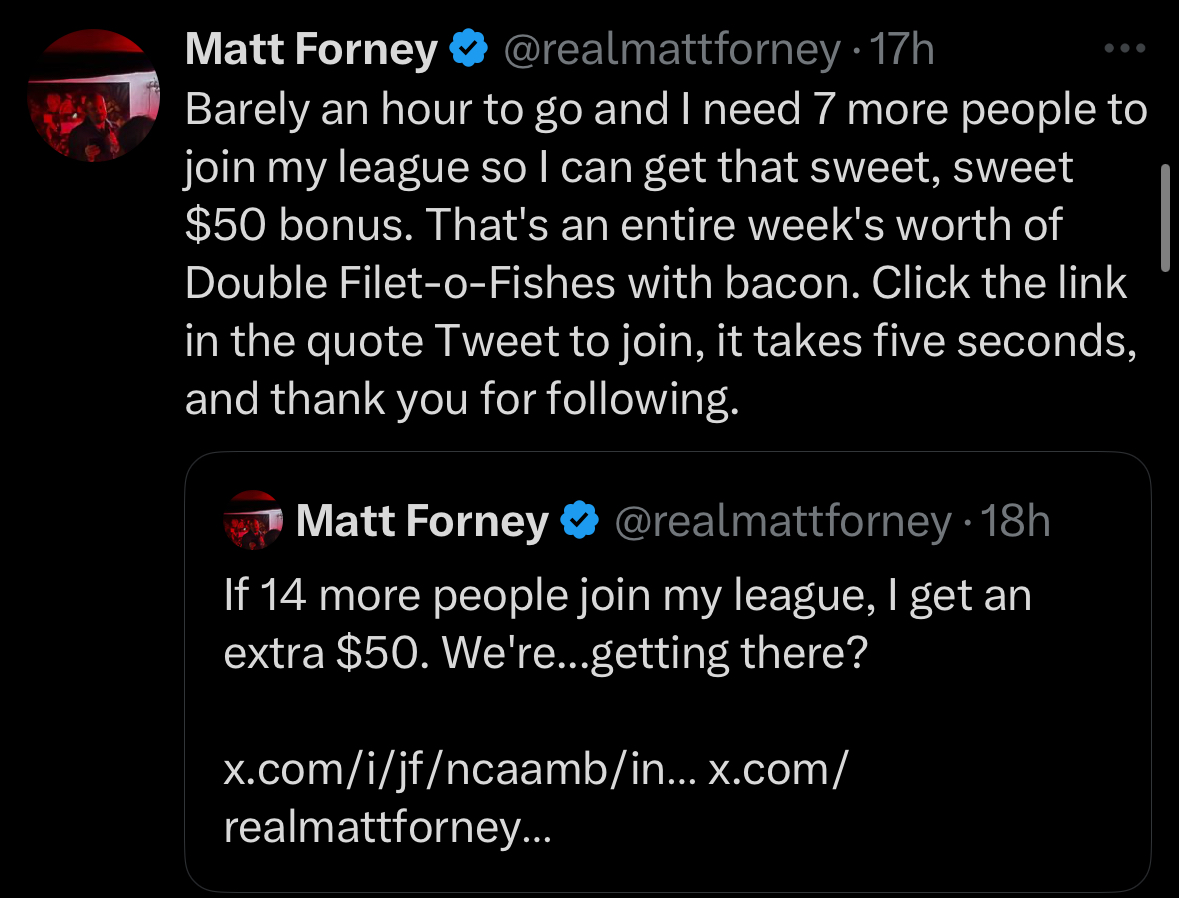This screenshot has height=898, width=1179.
Task: Click the blue verified badge on main tweet
Action: [467, 48]
